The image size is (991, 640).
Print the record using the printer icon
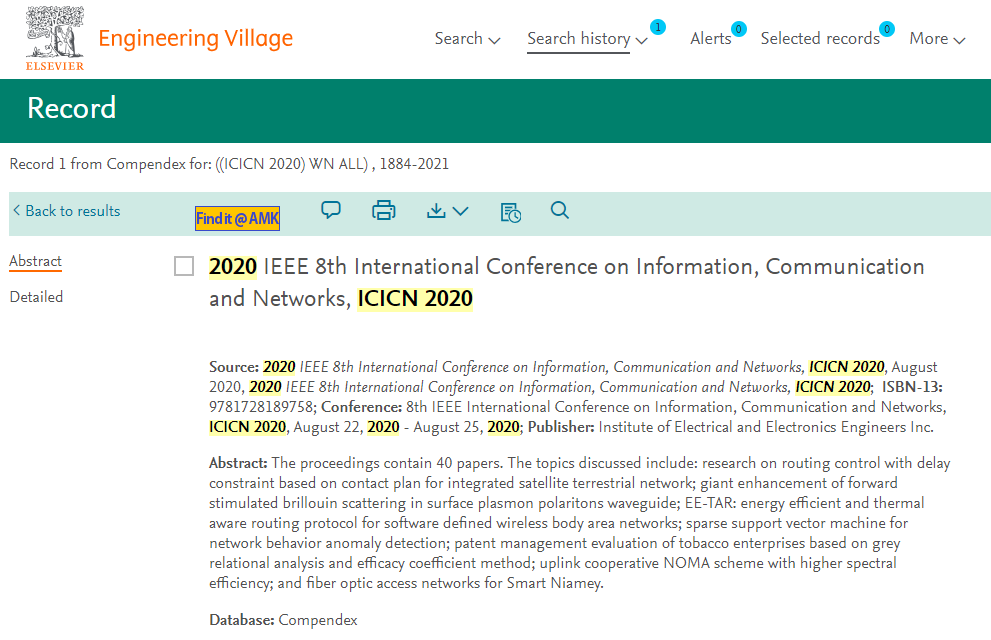point(384,210)
